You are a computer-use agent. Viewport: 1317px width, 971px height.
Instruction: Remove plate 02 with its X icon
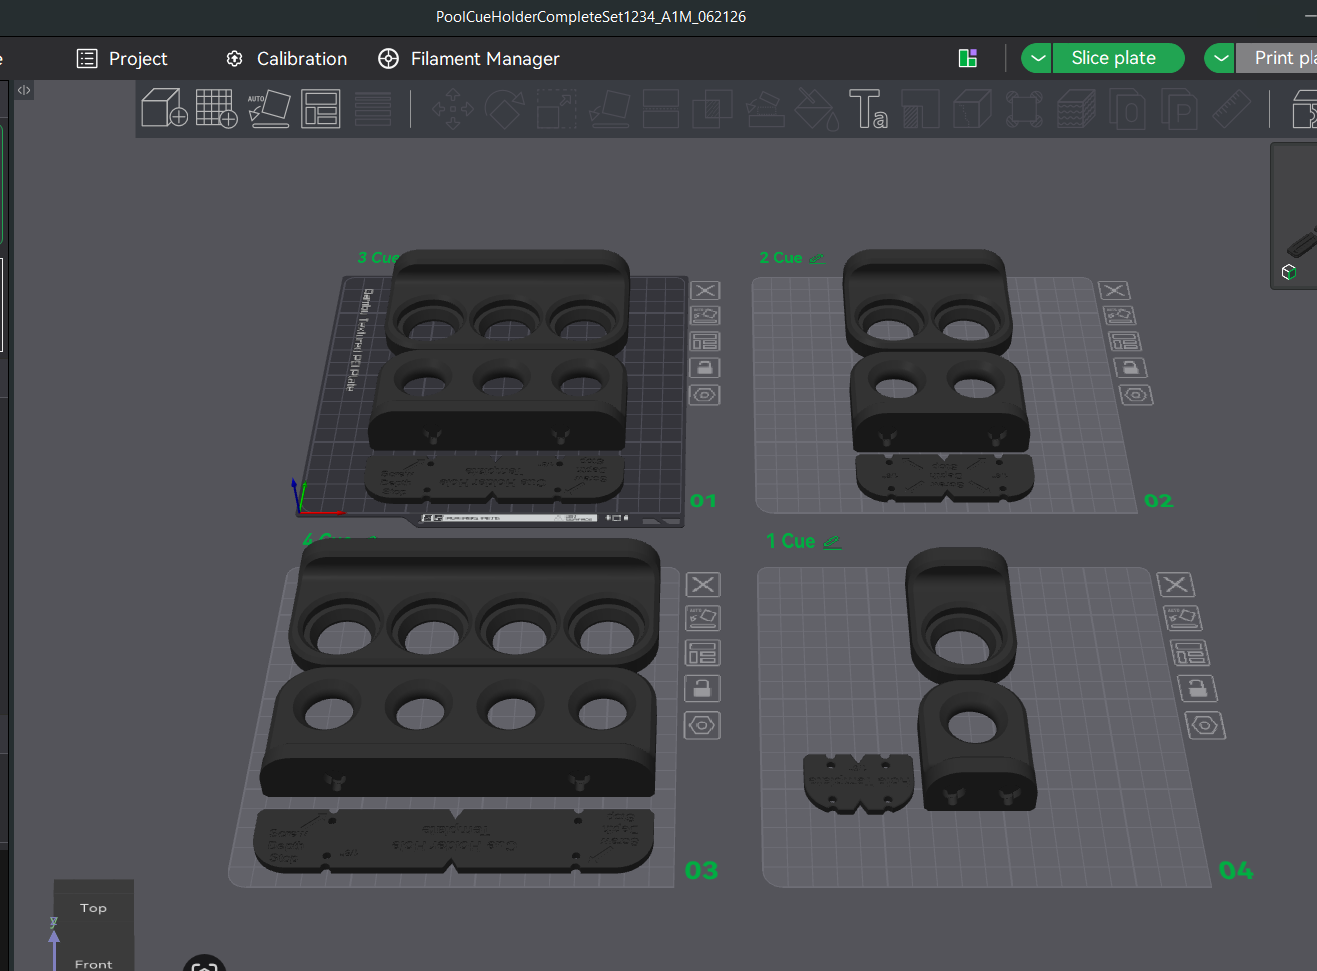tap(1114, 290)
